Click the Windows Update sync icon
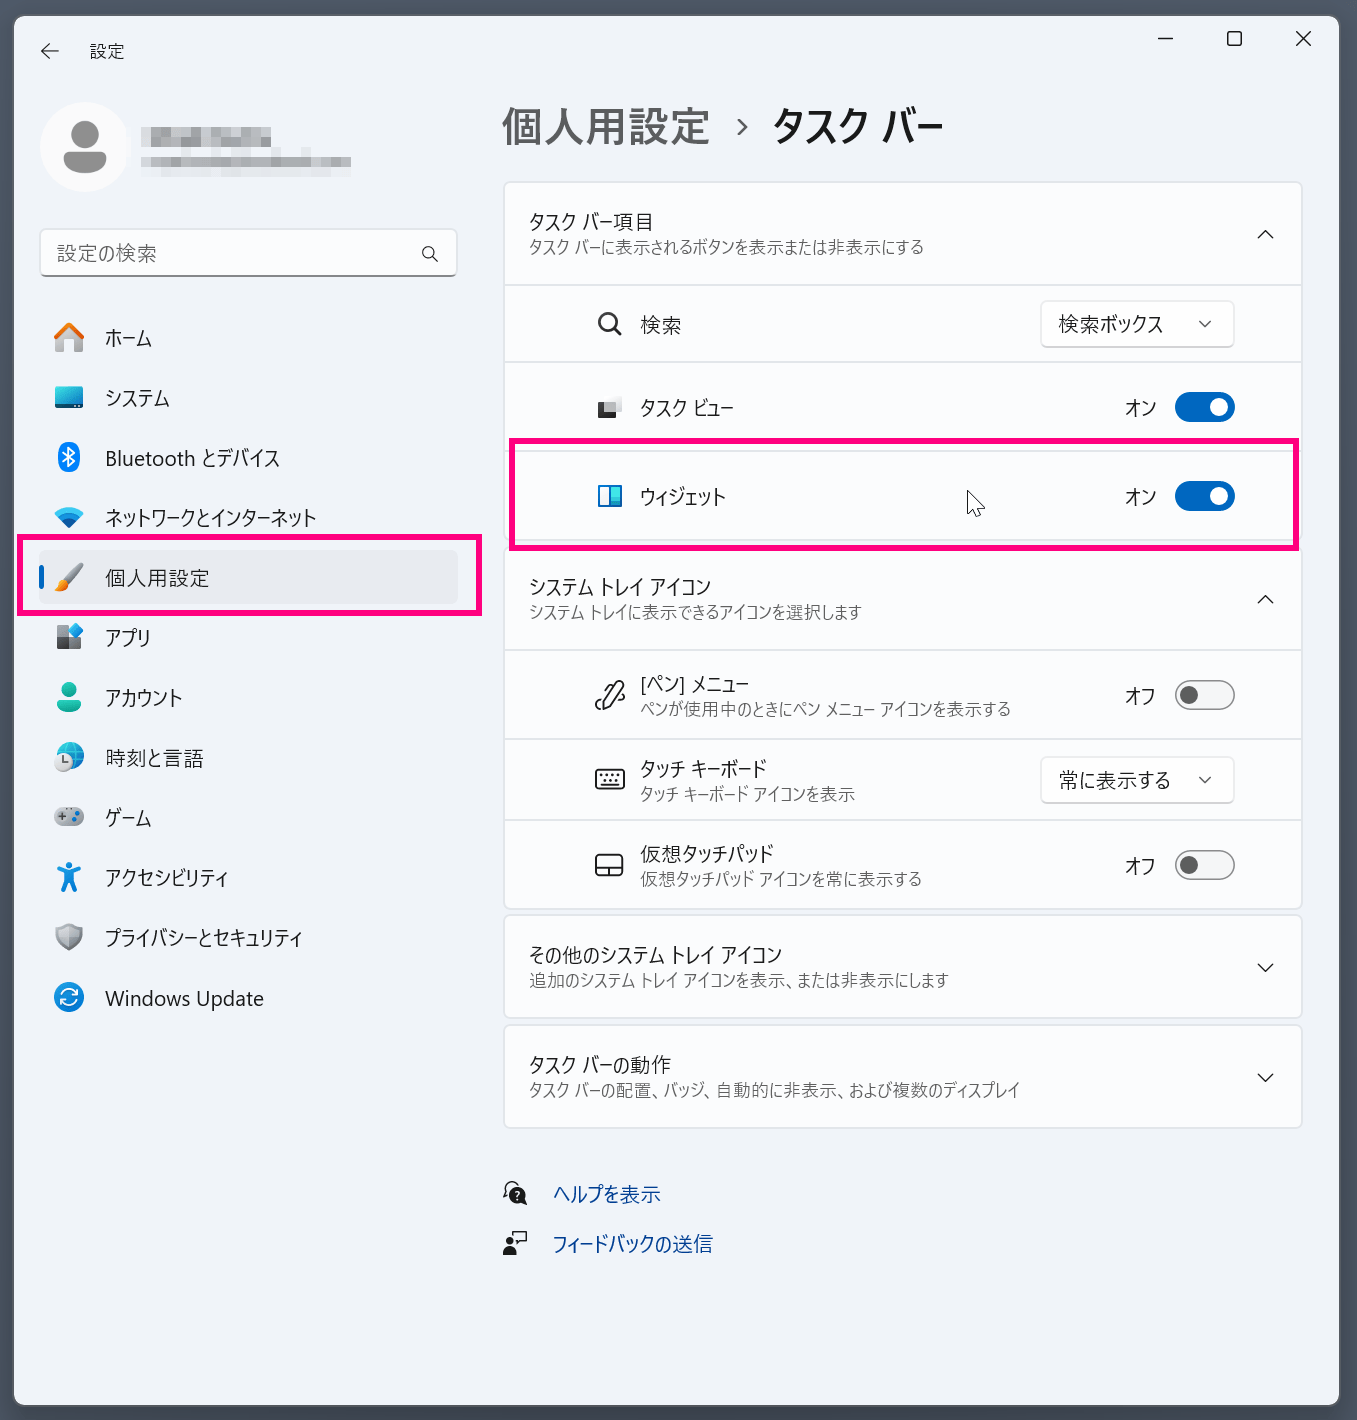This screenshot has width=1357, height=1420. [x=69, y=998]
